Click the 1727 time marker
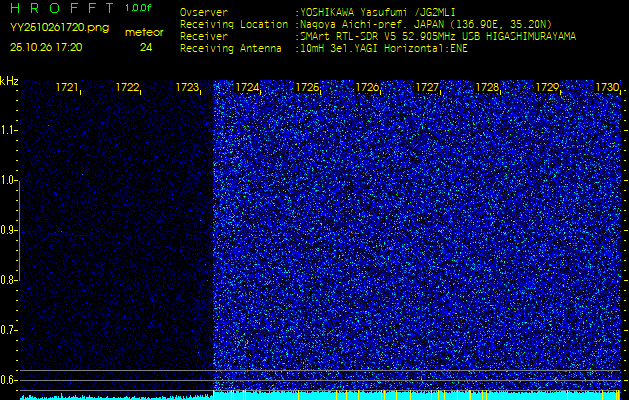The width and height of the screenshot is (629, 400). pyautogui.click(x=427, y=87)
